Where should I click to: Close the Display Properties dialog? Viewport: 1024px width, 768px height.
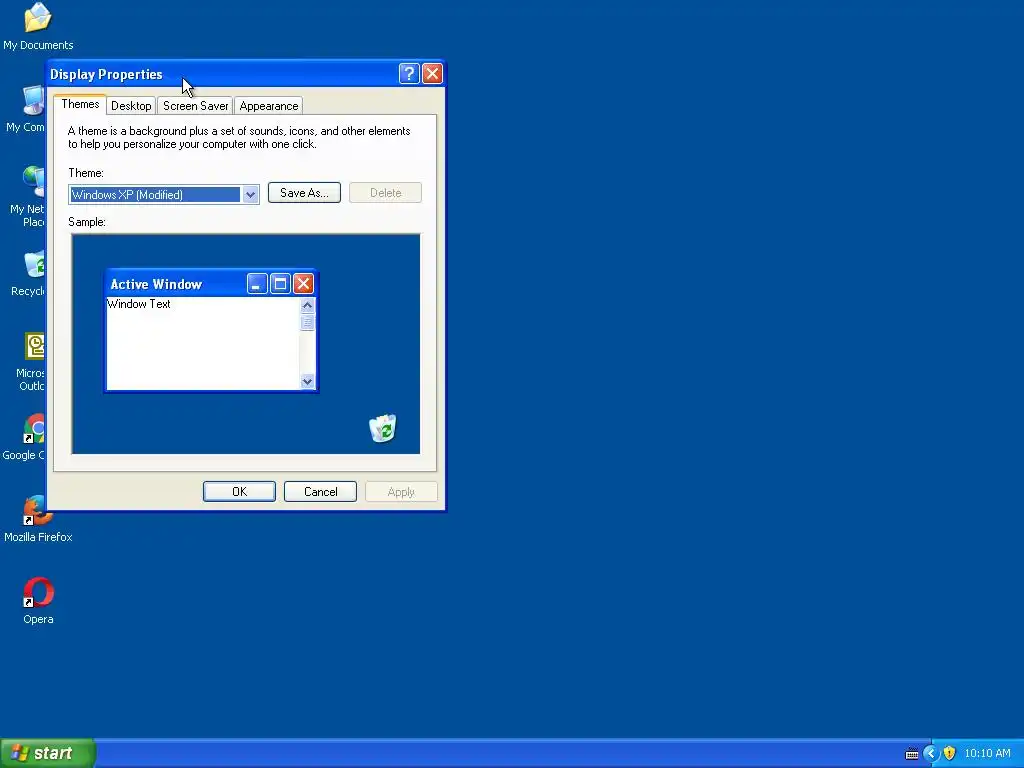pos(432,74)
